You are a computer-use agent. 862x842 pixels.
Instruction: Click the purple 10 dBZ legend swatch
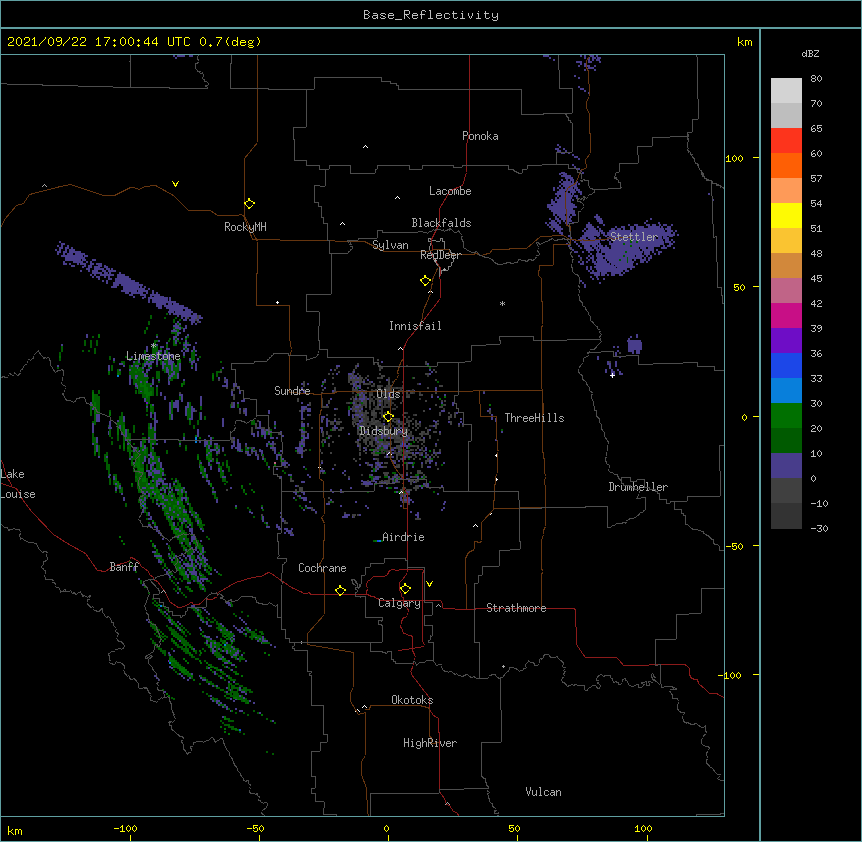click(786, 466)
